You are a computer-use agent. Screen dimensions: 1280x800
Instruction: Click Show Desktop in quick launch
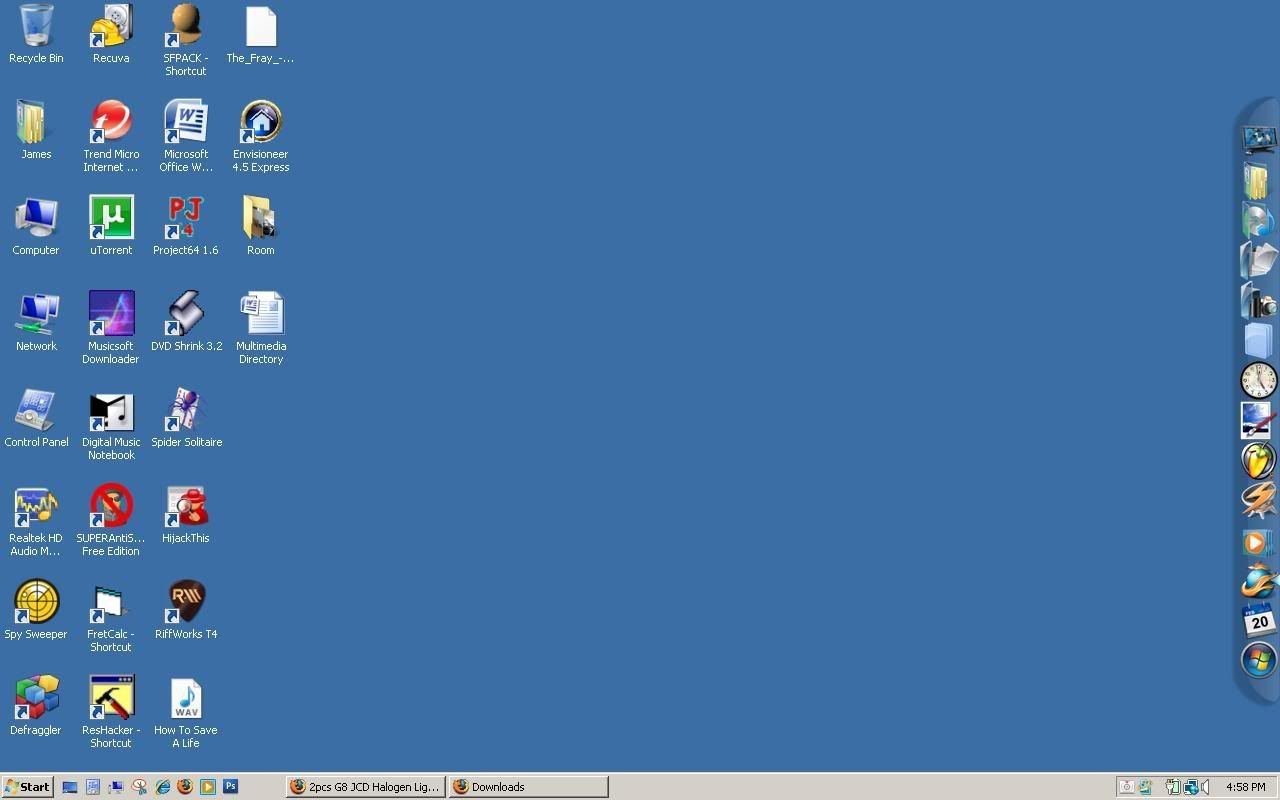click(x=70, y=787)
